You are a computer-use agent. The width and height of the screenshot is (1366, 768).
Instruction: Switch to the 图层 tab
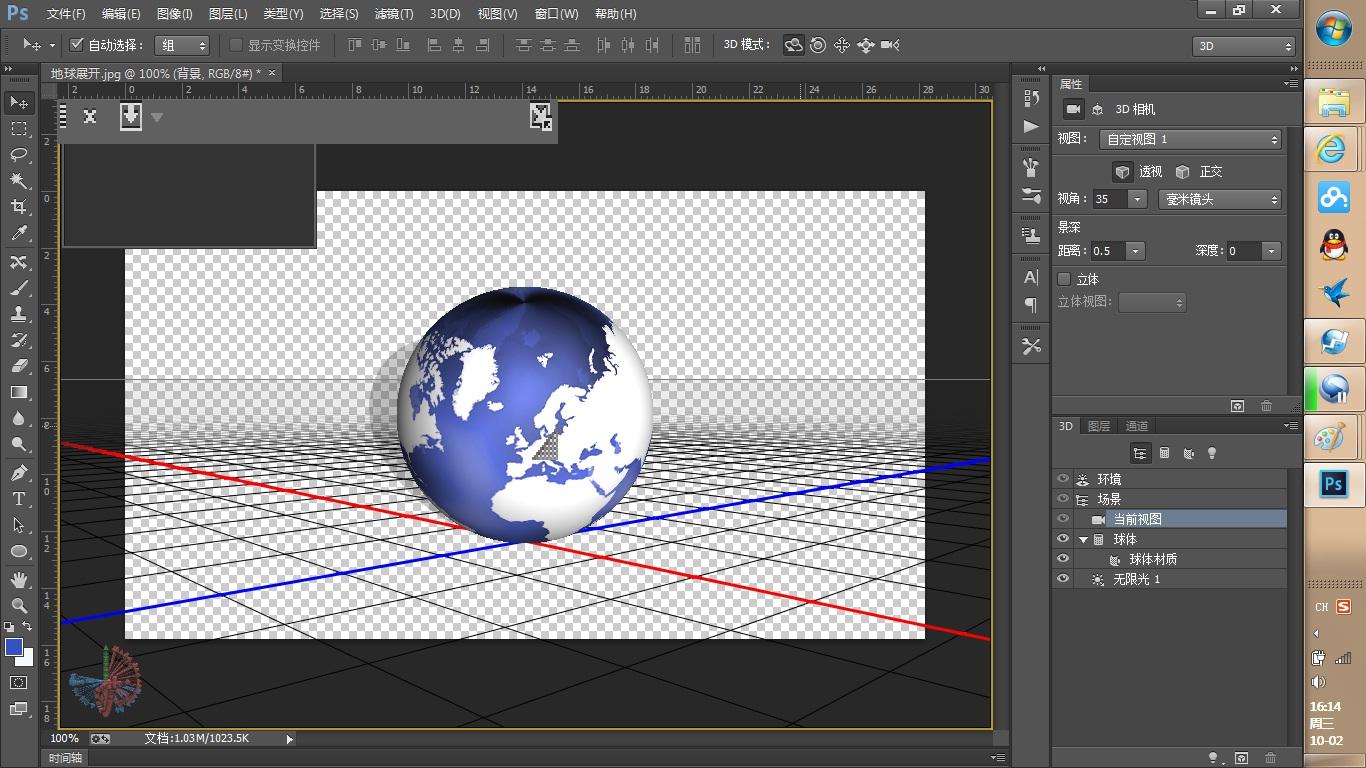(x=1099, y=426)
